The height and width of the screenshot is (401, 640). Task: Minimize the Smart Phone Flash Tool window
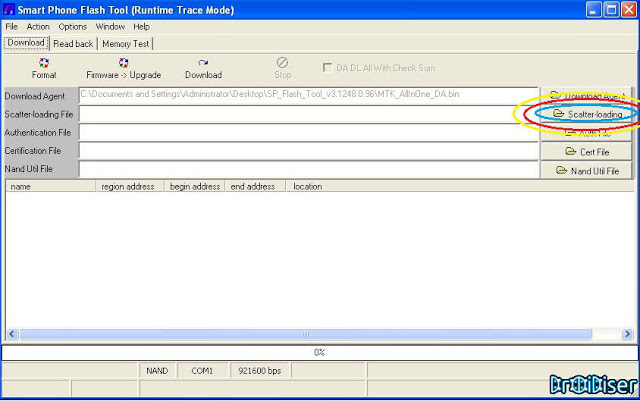coord(593,9)
